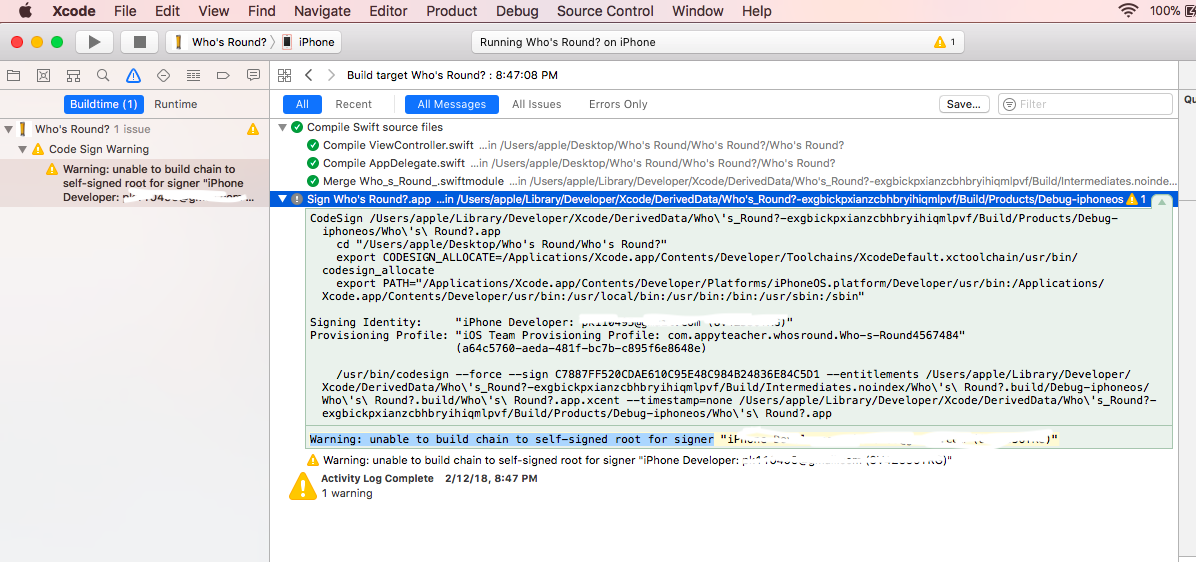Click Build target Who's Round? breadcrumb
This screenshot has height=562, width=1196.
click(x=452, y=75)
